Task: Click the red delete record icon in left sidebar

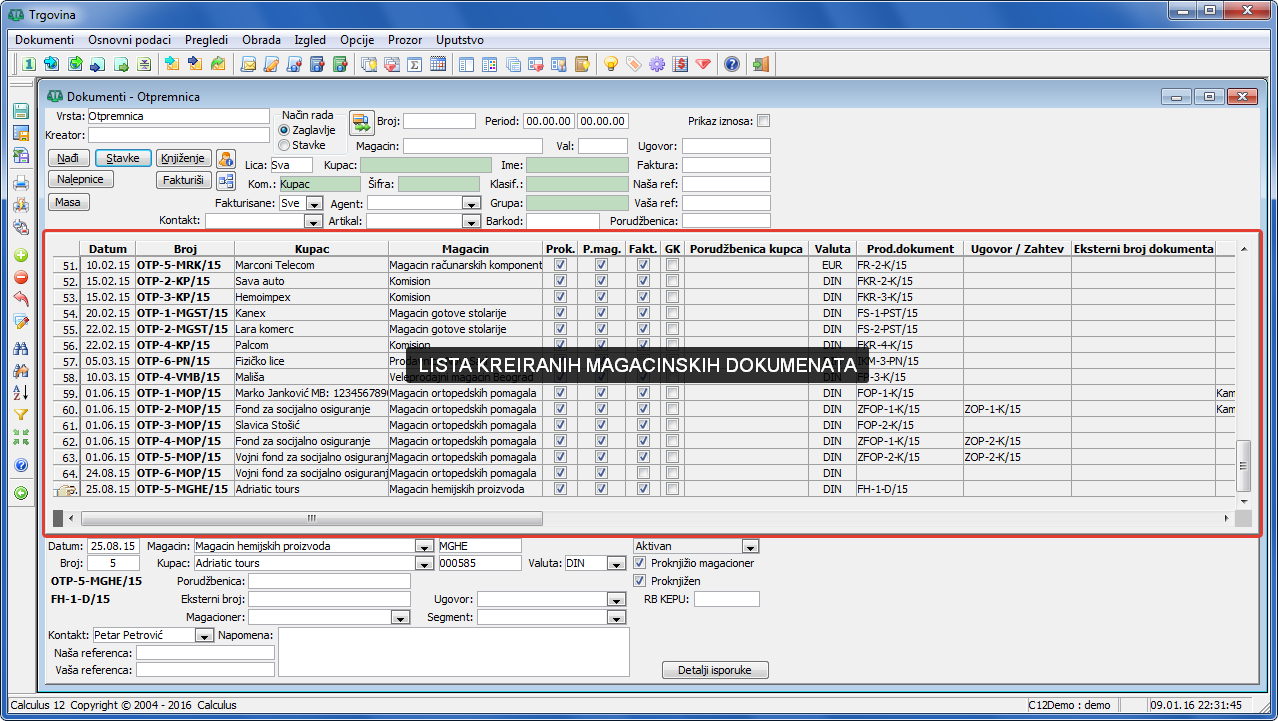Action: [20, 277]
